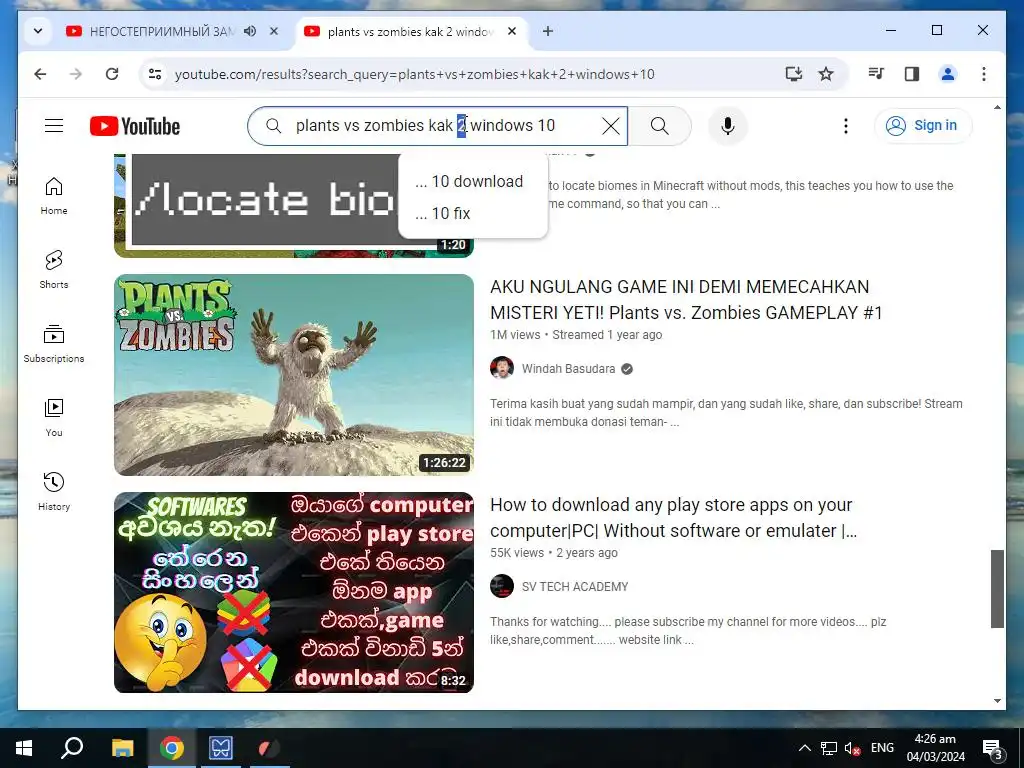Open YouTube settings three-dot menu
The width and height of the screenshot is (1024, 768).
pyautogui.click(x=846, y=126)
